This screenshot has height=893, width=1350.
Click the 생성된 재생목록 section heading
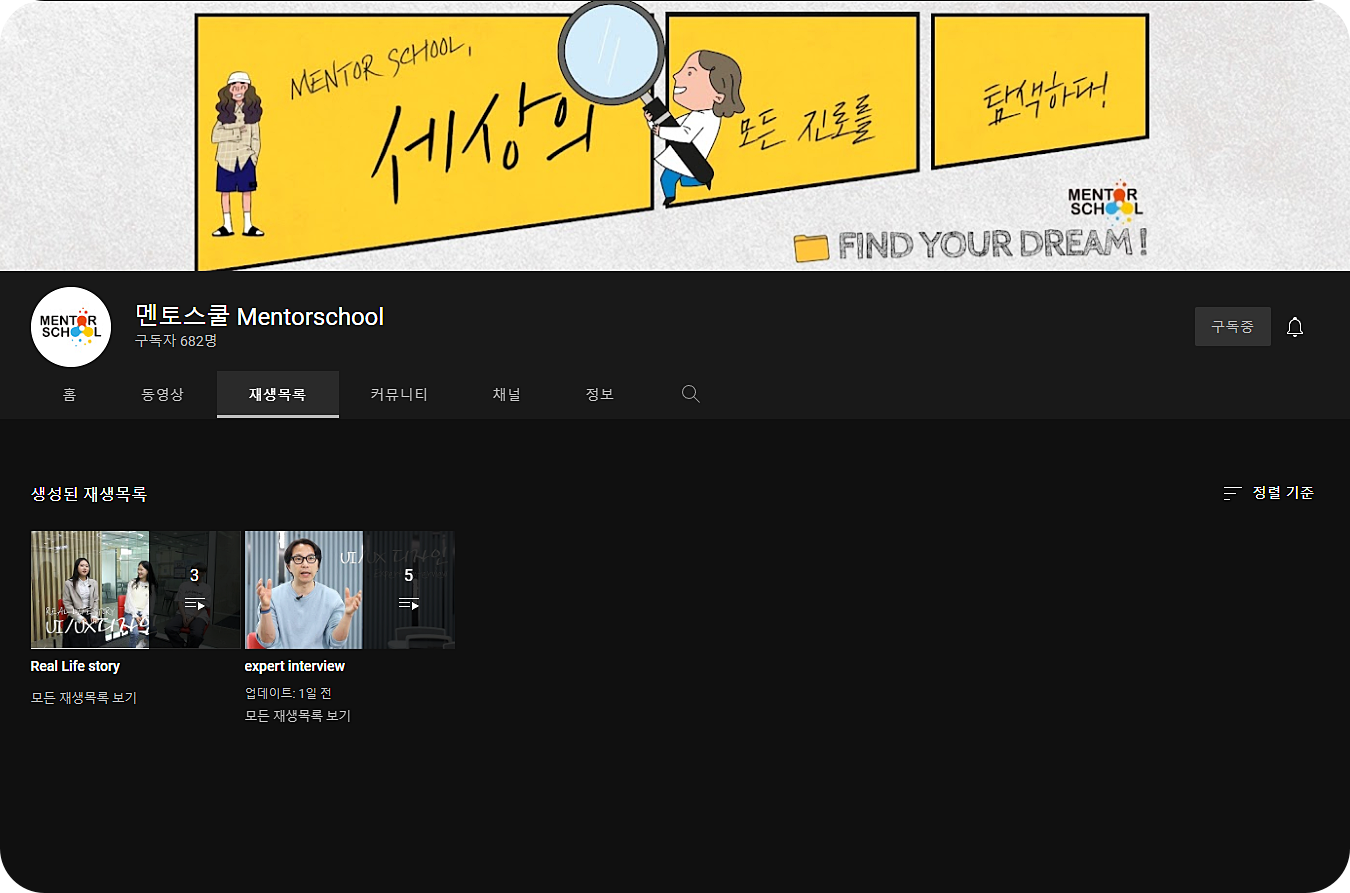coord(89,494)
